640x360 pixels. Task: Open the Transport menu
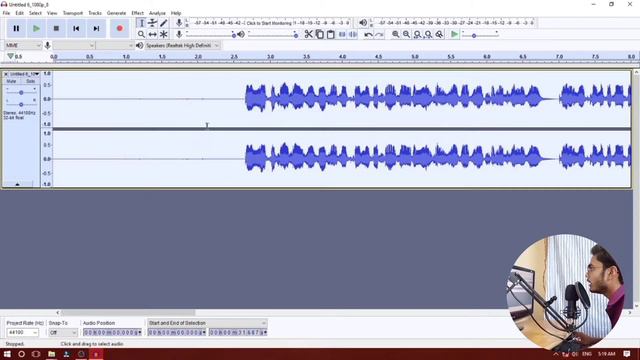(x=73, y=13)
